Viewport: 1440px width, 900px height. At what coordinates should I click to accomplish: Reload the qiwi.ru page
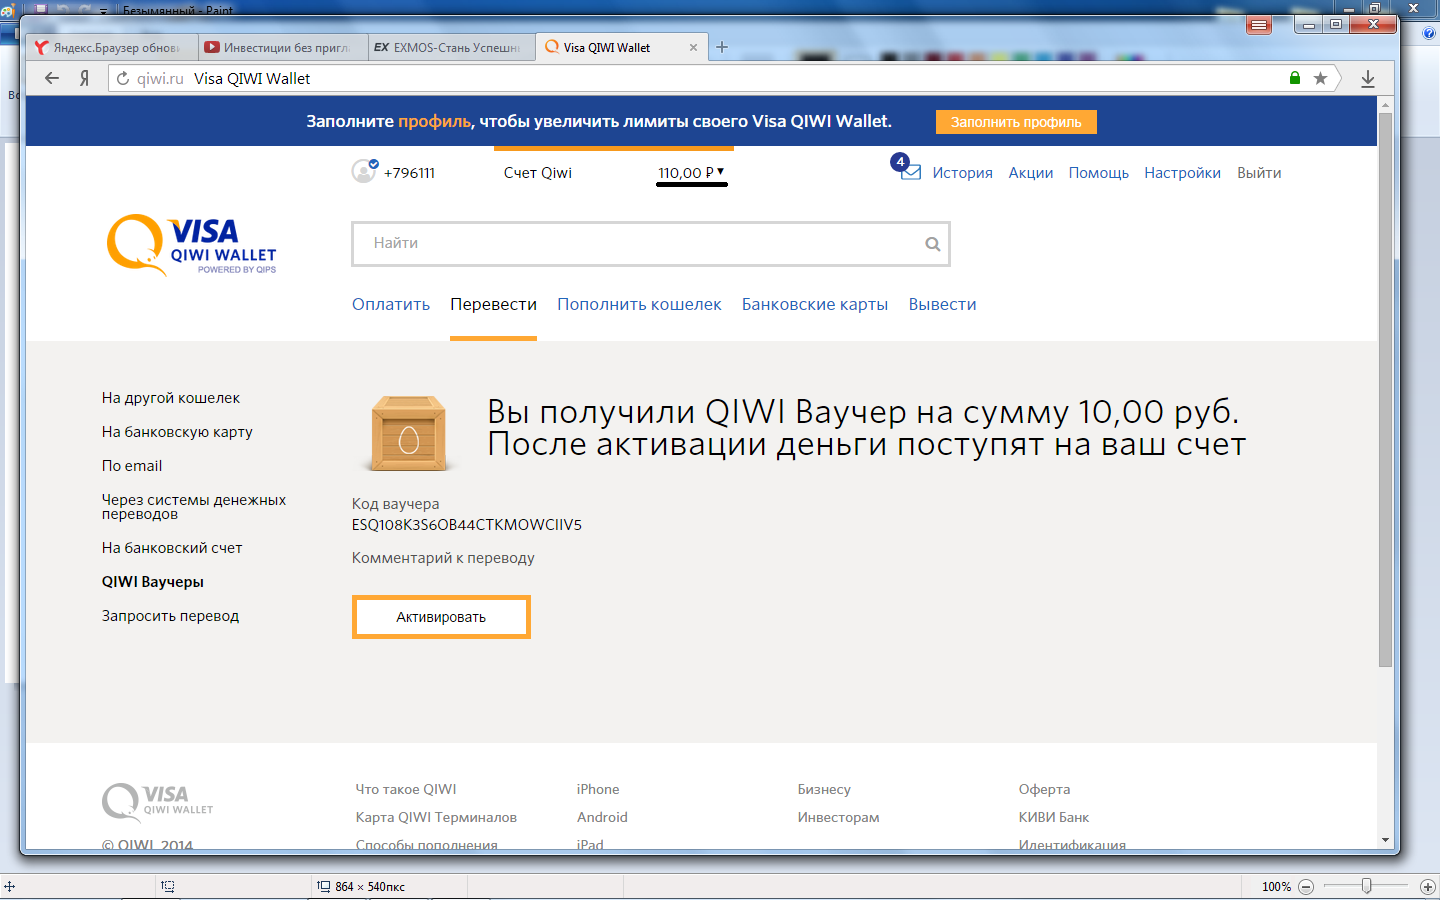click(123, 78)
